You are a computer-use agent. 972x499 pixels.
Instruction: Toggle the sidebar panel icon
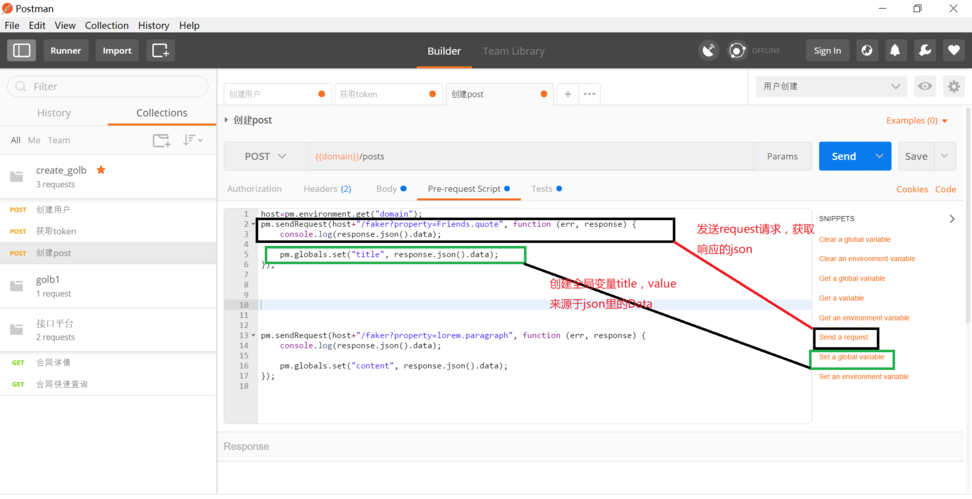[22, 51]
